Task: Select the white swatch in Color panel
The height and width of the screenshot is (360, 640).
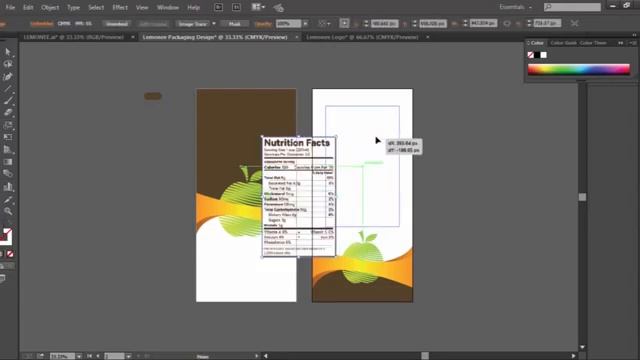Action: click(544, 55)
